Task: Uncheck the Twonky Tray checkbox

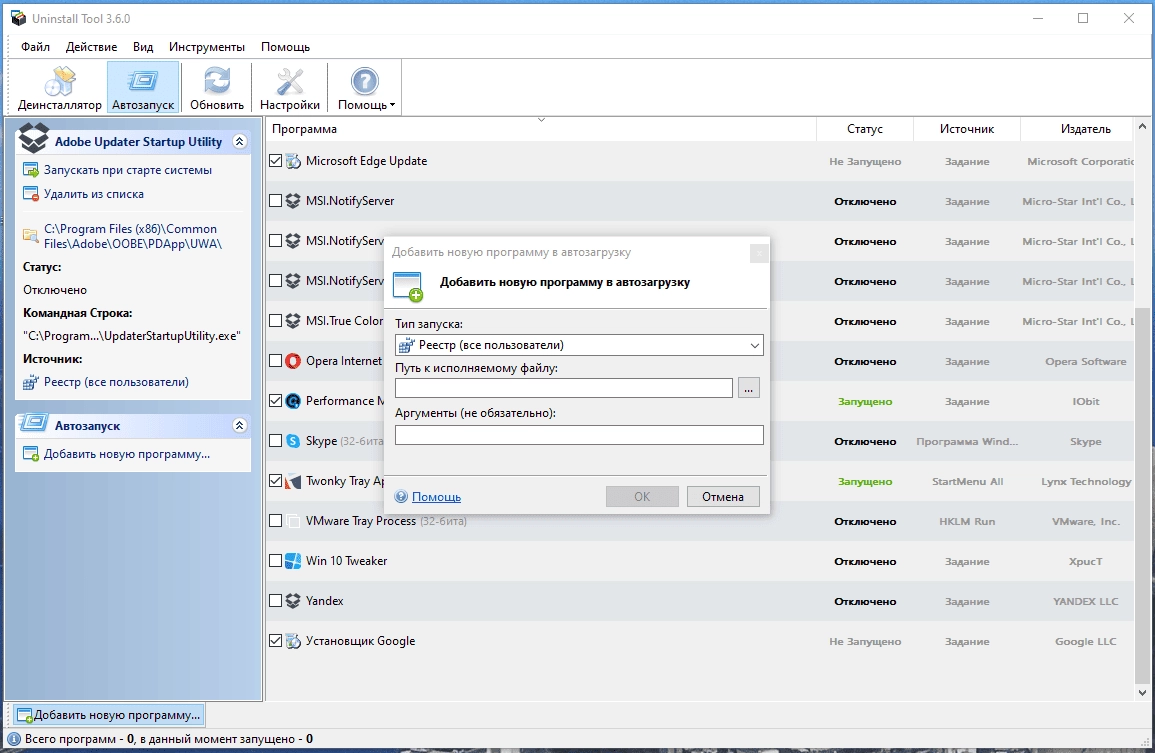Action: tap(275, 480)
